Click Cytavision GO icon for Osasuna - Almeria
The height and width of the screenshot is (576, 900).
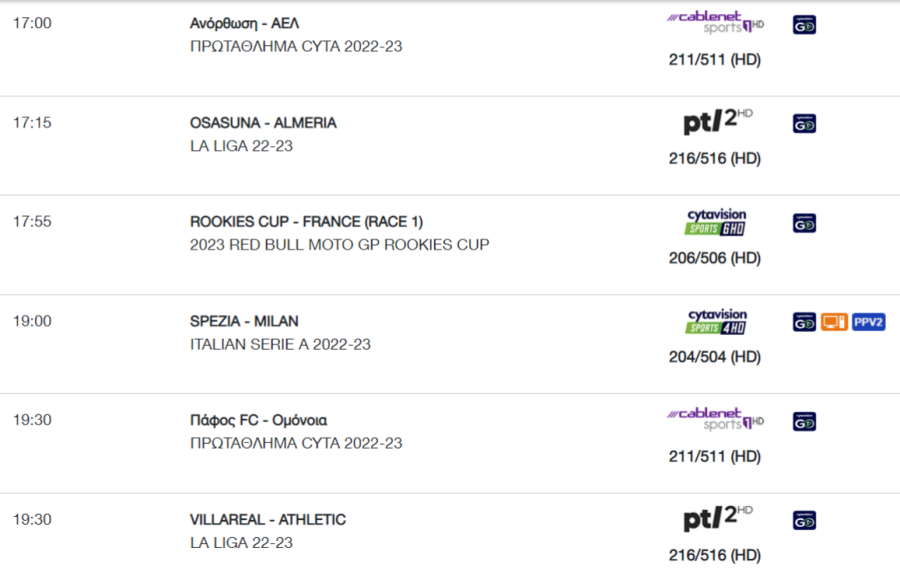tap(804, 124)
